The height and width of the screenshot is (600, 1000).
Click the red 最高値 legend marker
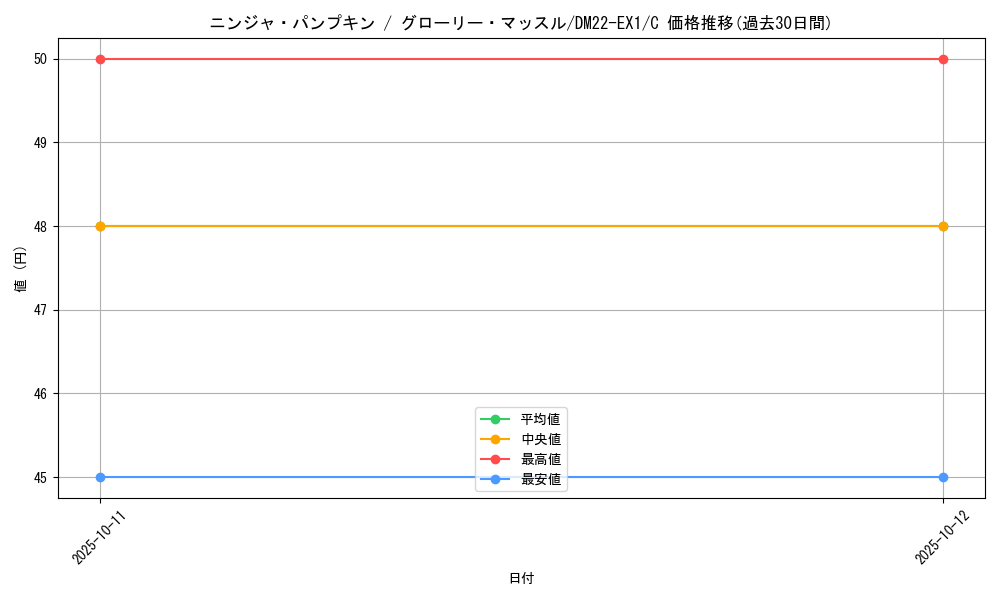tap(495, 459)
